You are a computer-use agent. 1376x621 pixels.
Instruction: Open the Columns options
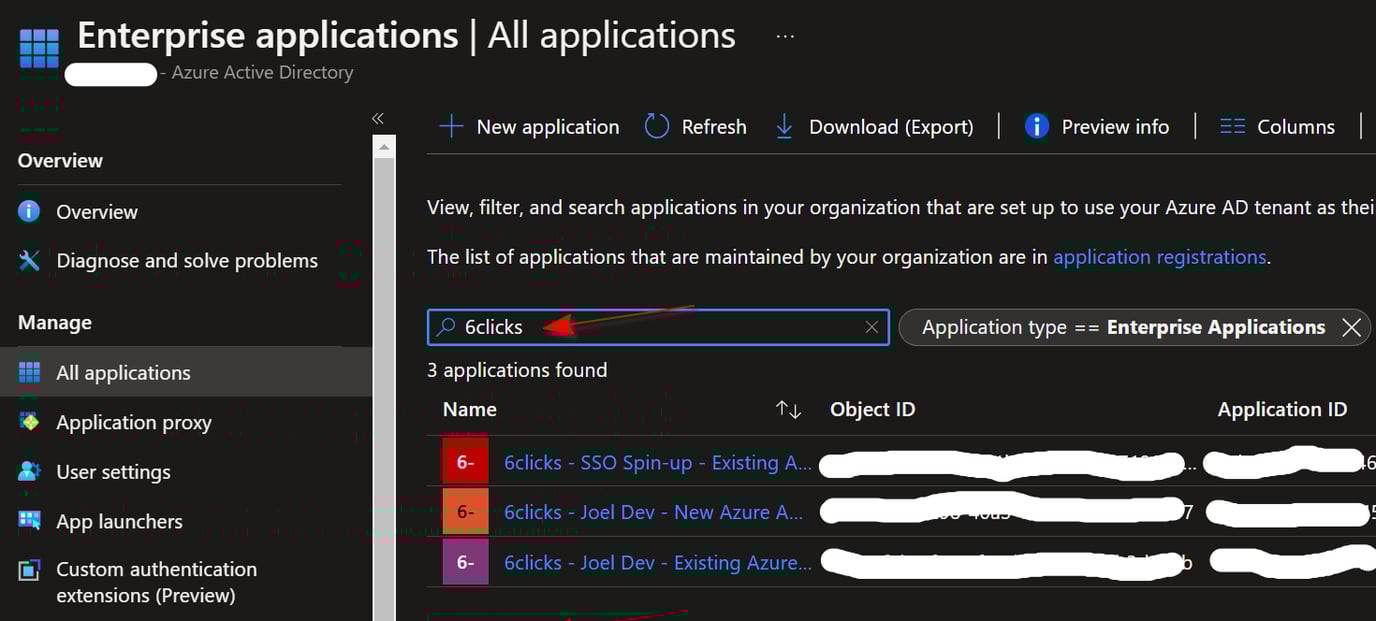pos(1277,126)
